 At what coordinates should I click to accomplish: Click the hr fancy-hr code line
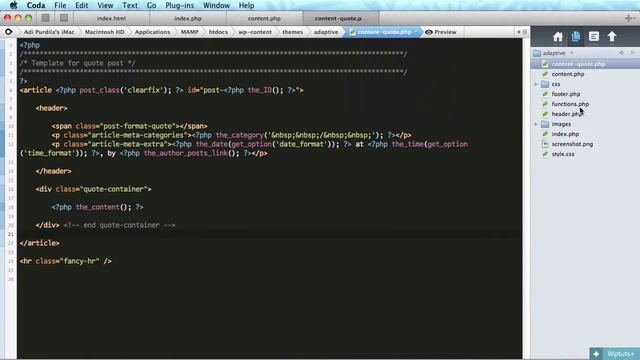[x=66, y=261]
